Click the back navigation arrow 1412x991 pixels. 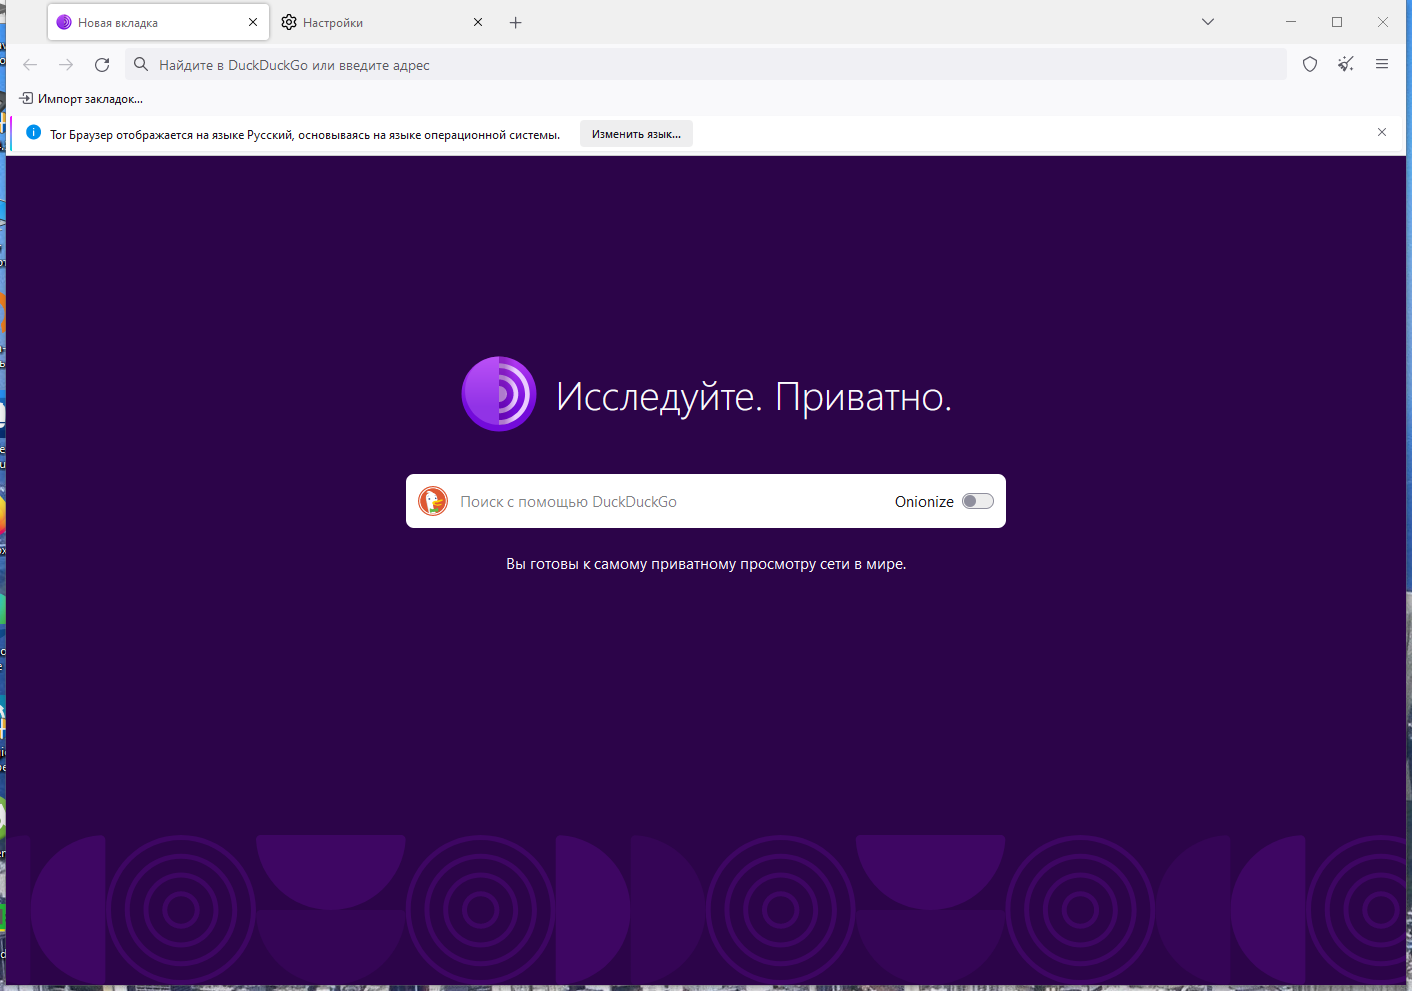tap(30, 65)
